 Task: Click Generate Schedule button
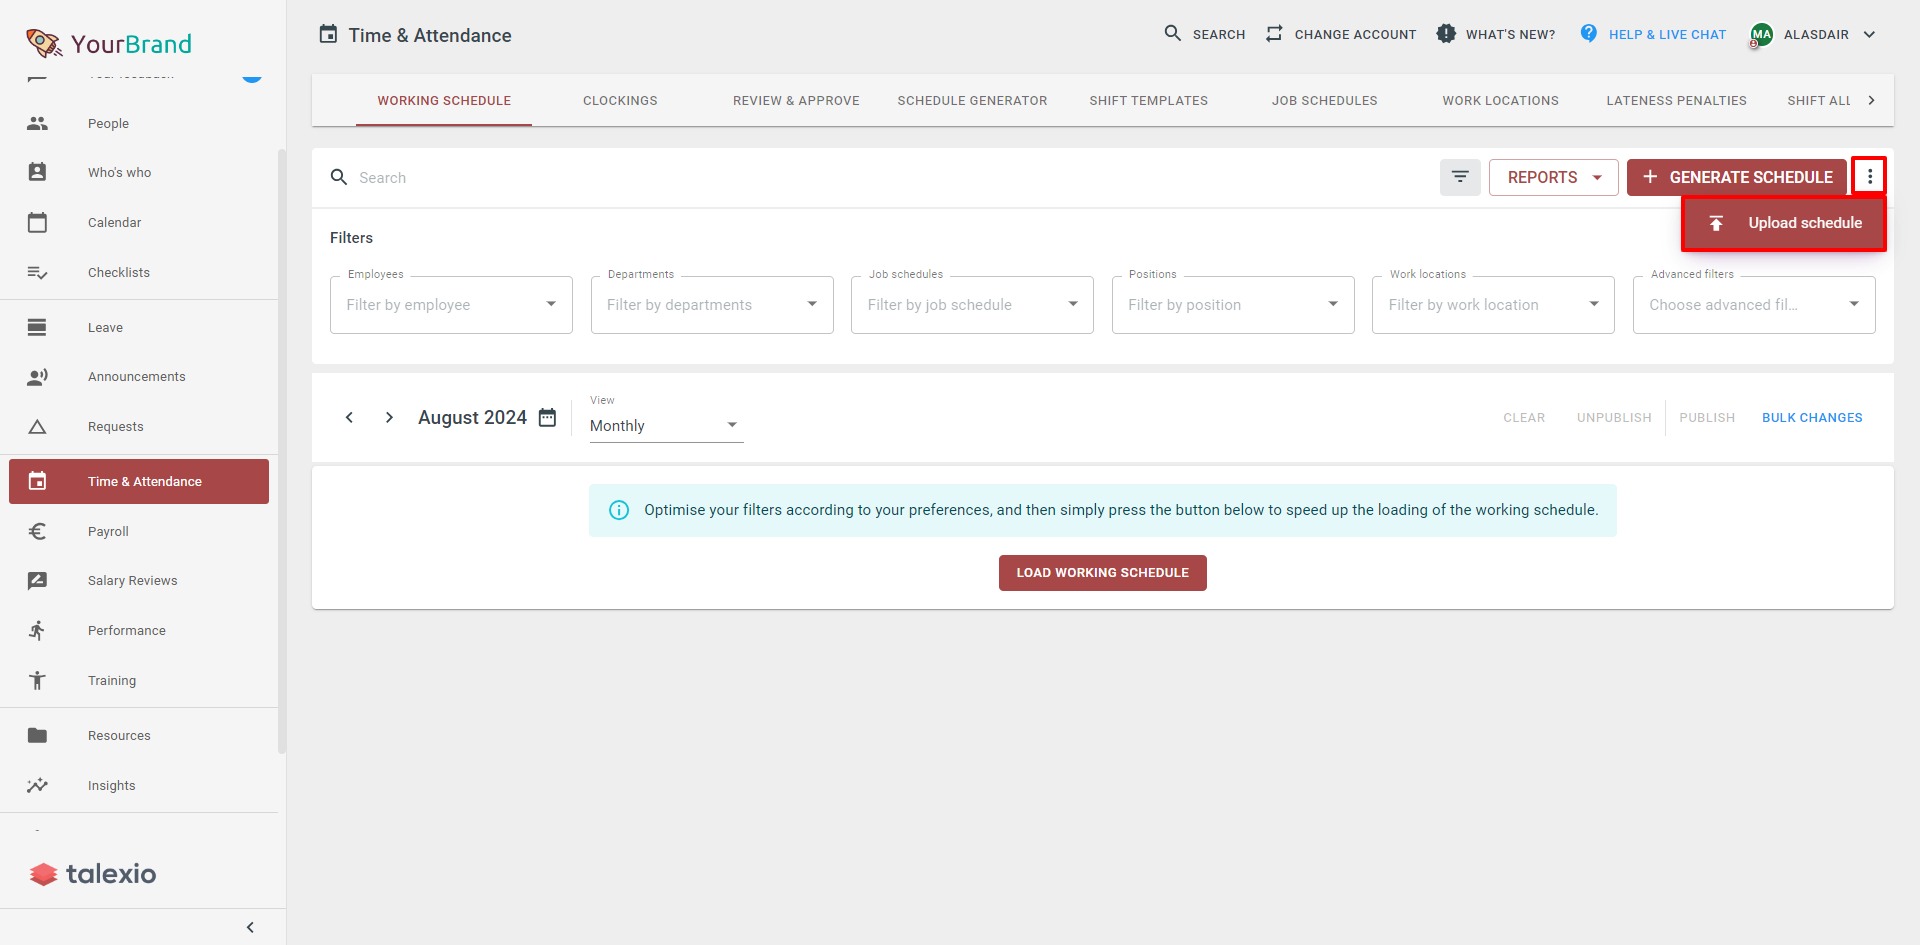coord(1737,177)
